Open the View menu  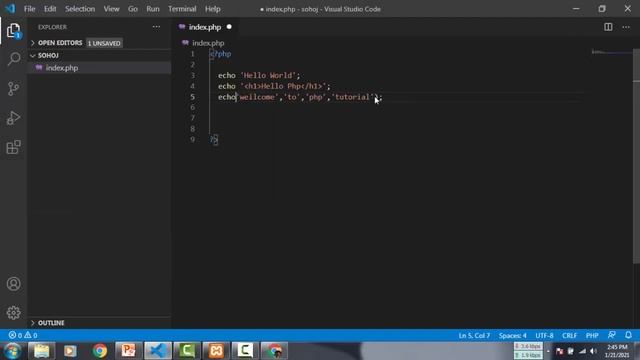click(111, 9)
